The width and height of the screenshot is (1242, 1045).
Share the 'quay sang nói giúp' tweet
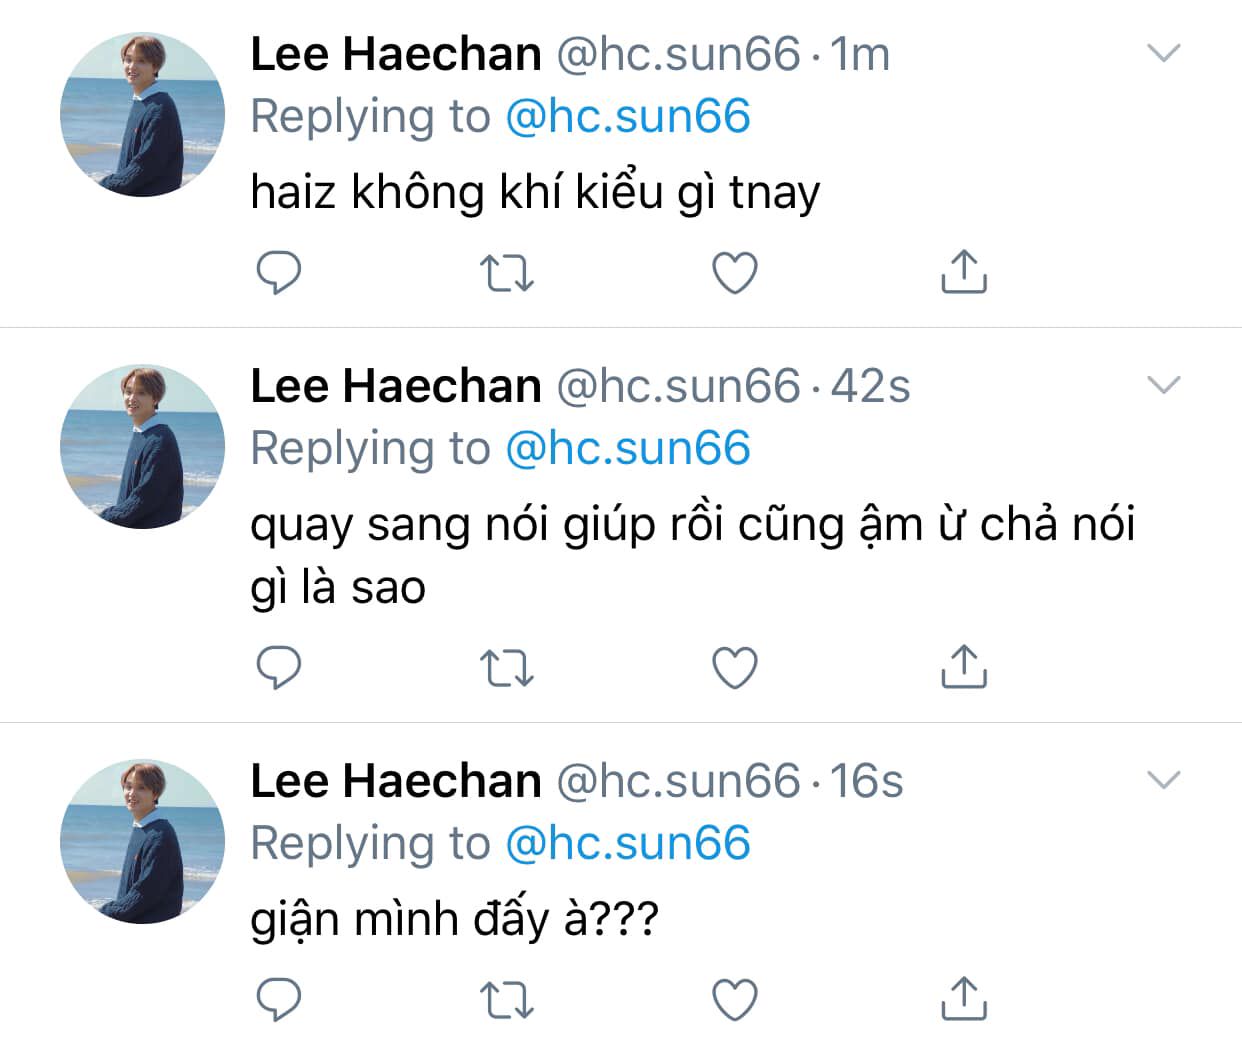[x=964, y=667]
